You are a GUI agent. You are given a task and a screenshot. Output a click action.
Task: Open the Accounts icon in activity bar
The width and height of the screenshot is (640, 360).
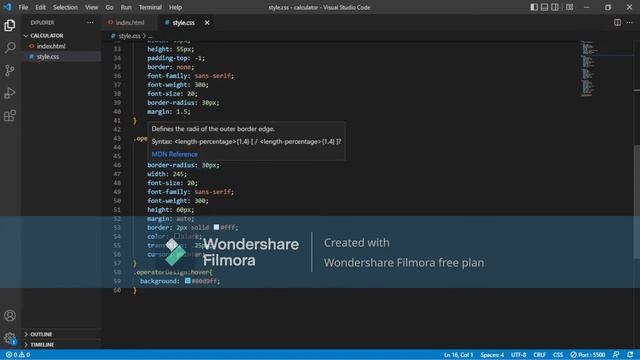tap(10, 316)
